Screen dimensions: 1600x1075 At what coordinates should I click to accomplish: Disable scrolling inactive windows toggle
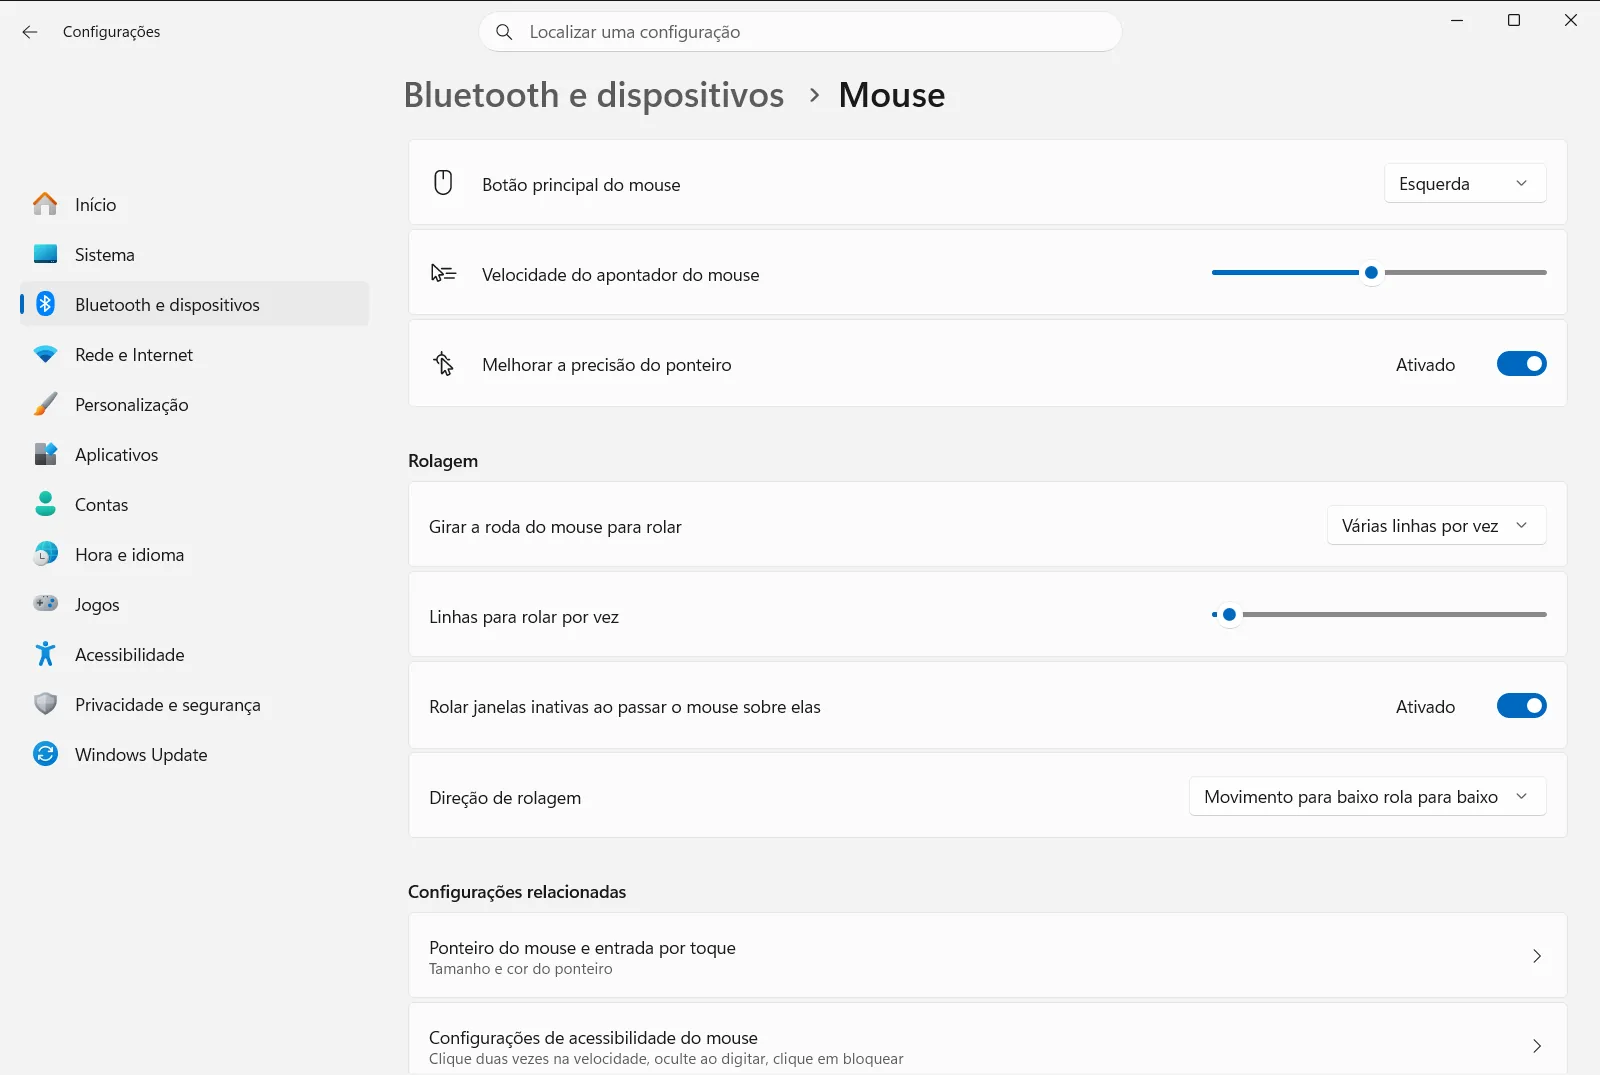pyautogui.click(x=1521, y=706)
